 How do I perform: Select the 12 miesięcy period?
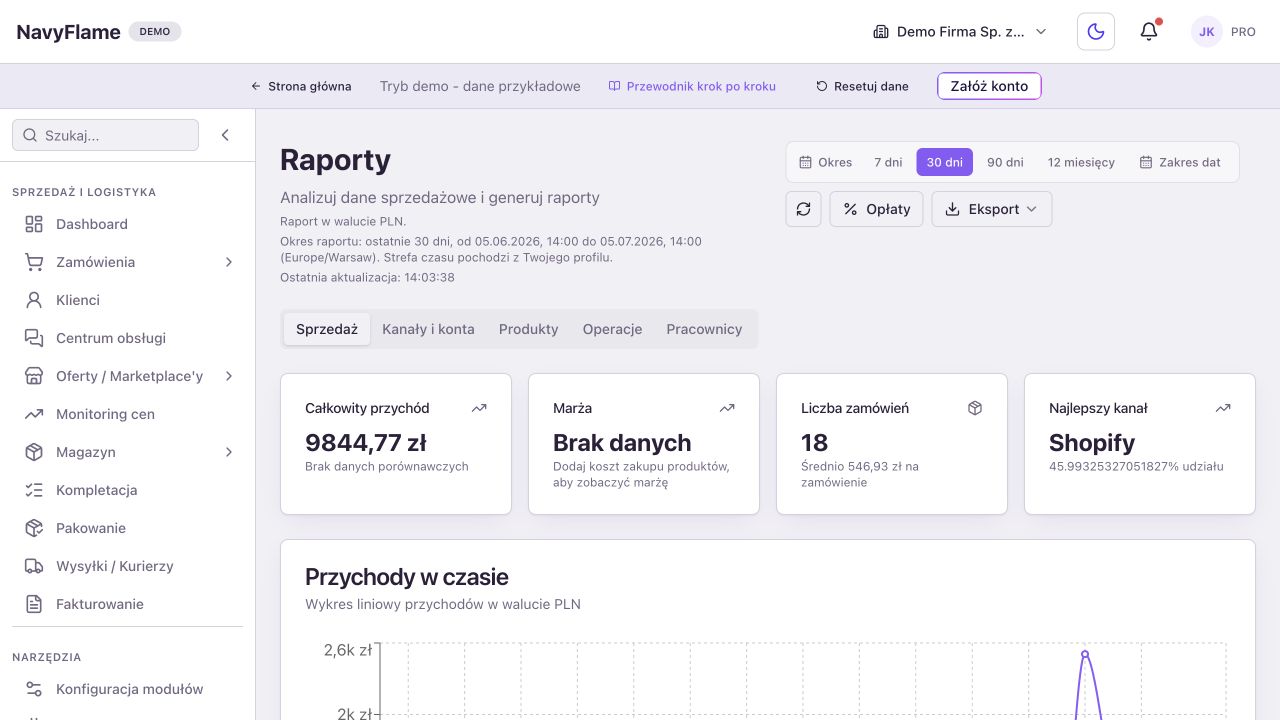click(x=1081, y=162)
